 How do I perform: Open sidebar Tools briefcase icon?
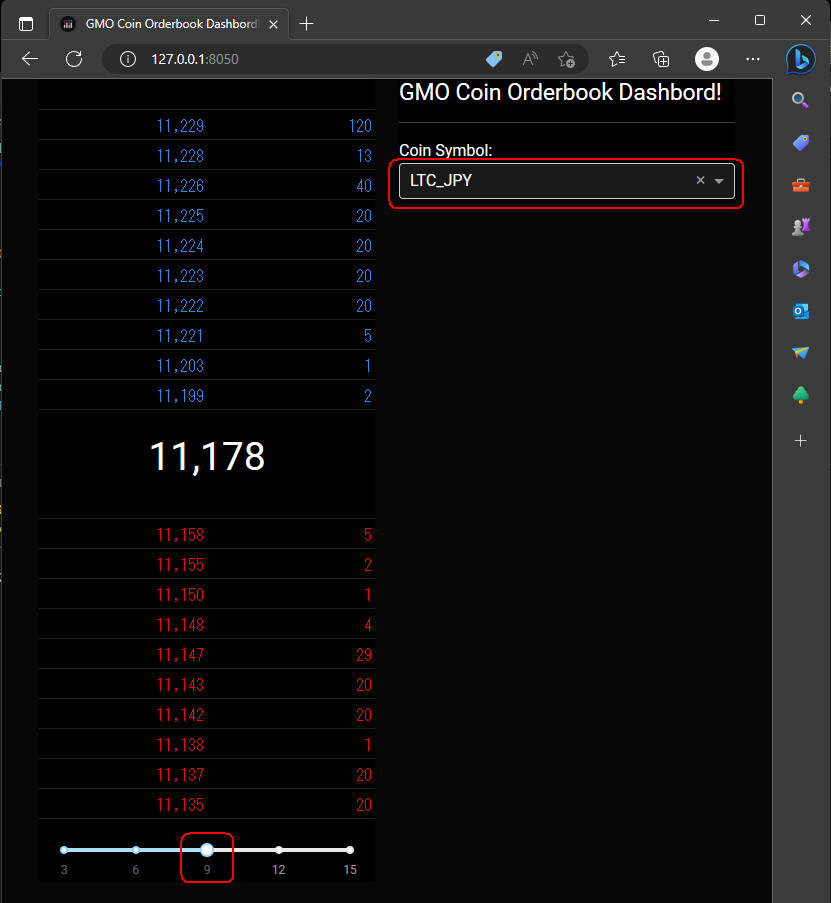pyautogui.click(x=800, y=185)
